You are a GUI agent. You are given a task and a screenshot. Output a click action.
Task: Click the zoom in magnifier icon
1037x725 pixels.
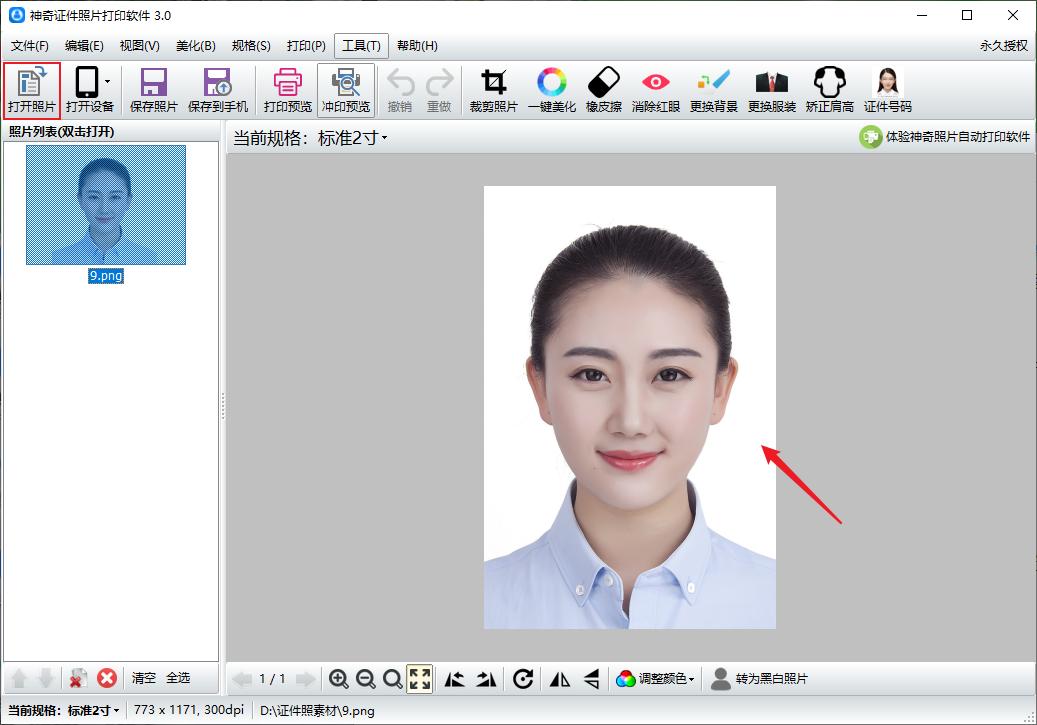click(339, 679)
